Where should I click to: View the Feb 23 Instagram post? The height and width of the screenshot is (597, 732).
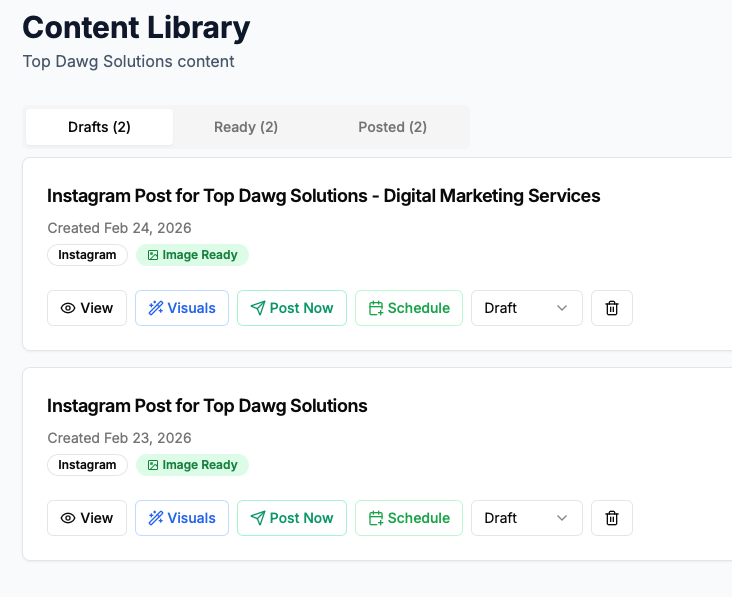click(87, 518)
